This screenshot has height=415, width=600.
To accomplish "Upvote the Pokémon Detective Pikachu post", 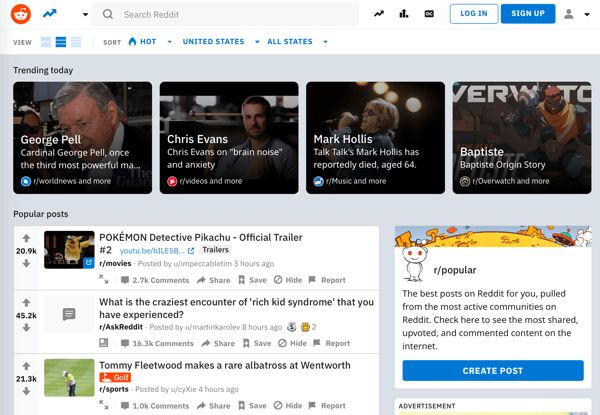I will pyautogui.click(x=26, y=239).
